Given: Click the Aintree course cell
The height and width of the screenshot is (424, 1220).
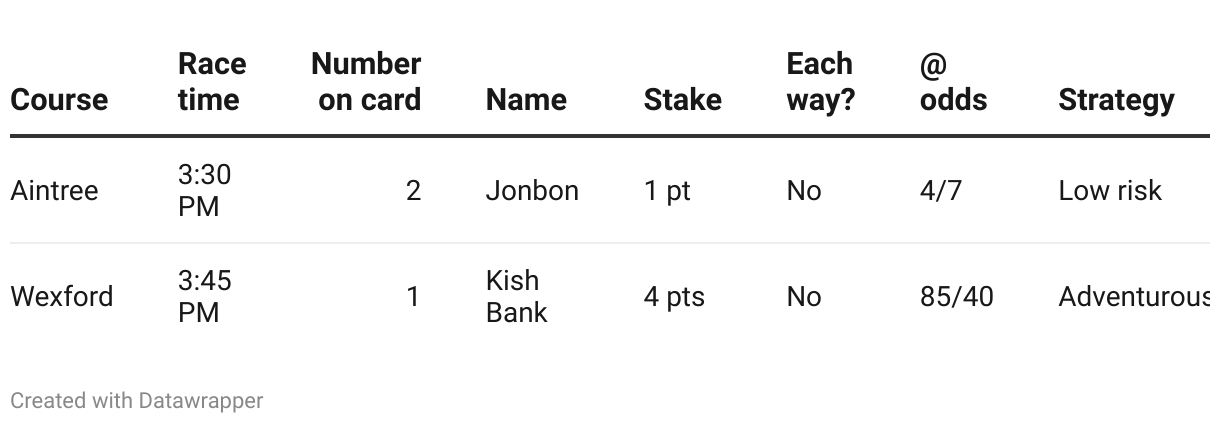Looking at the screenshot, I should point(54,191).
